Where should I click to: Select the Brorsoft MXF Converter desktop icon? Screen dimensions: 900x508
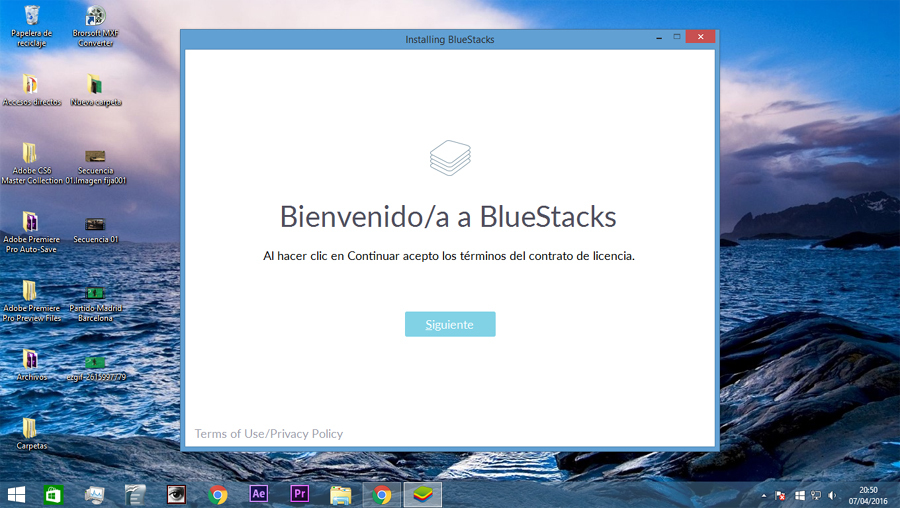coord(95,16)
